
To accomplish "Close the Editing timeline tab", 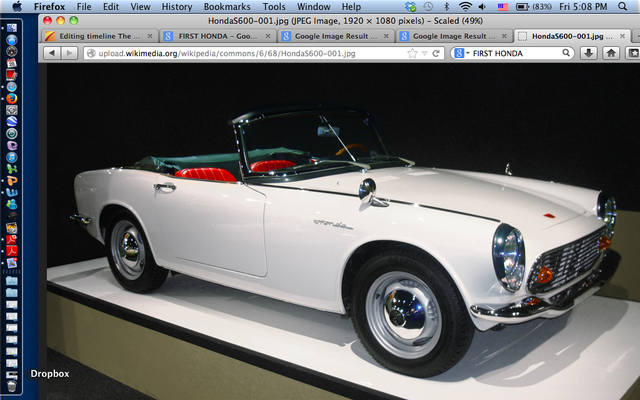I will tap(150, 36).
